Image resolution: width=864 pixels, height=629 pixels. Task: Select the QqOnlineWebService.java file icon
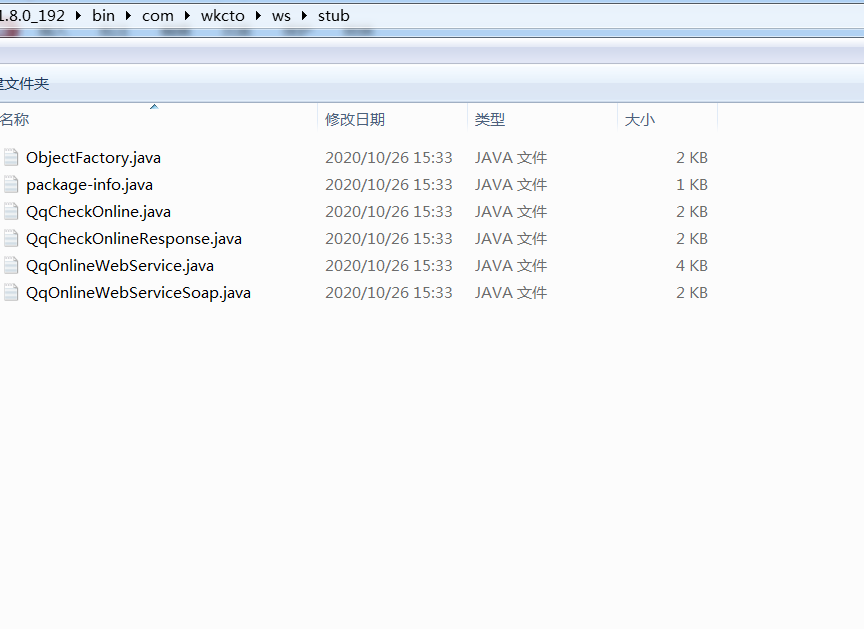(x=10, y=265)
